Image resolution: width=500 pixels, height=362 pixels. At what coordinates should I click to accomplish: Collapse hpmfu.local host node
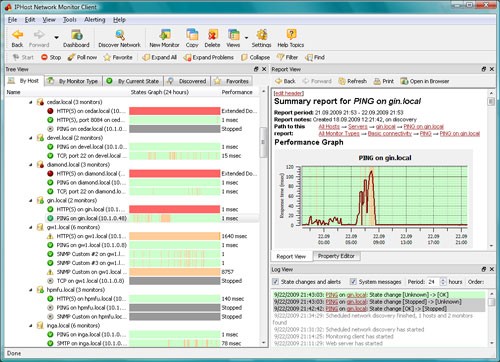pyautogui.click(x=31, y=290)
